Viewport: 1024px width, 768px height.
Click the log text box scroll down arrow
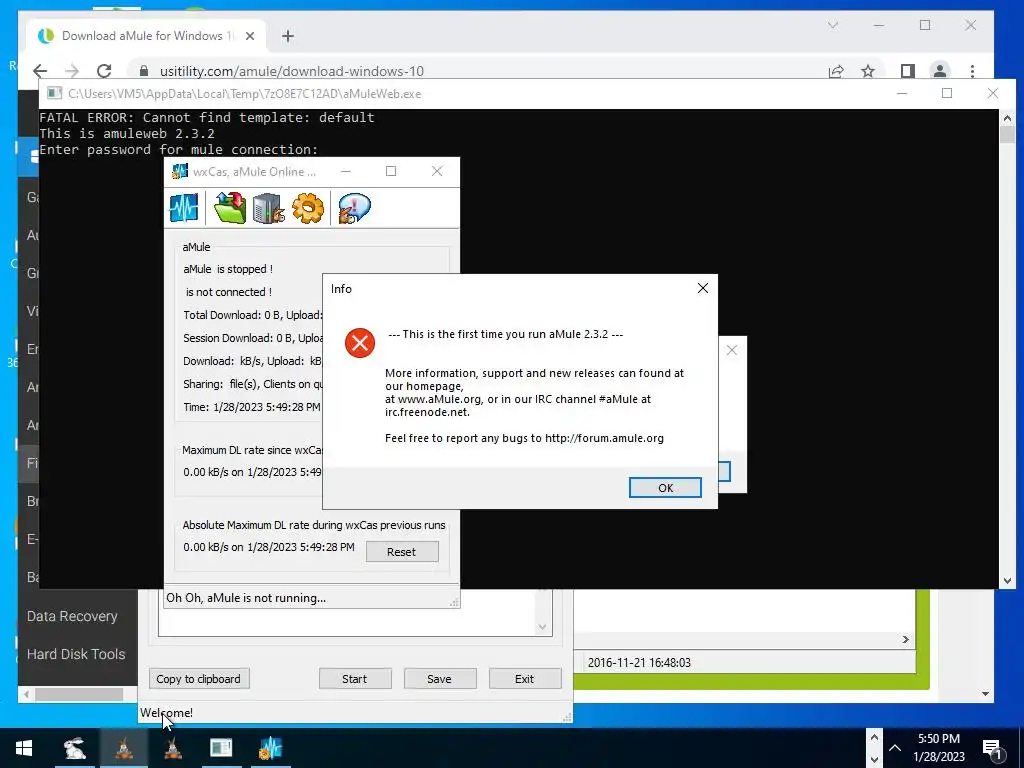[x=542, y=627]
